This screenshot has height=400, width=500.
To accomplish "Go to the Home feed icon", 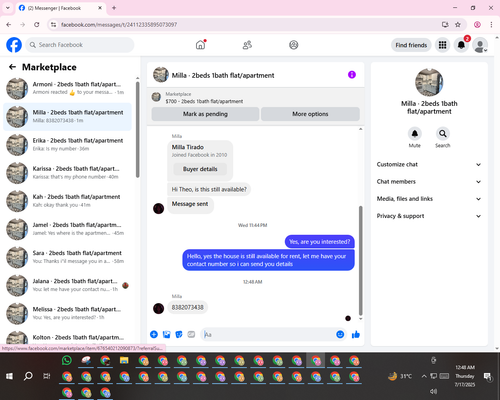I will pos(200,45).
